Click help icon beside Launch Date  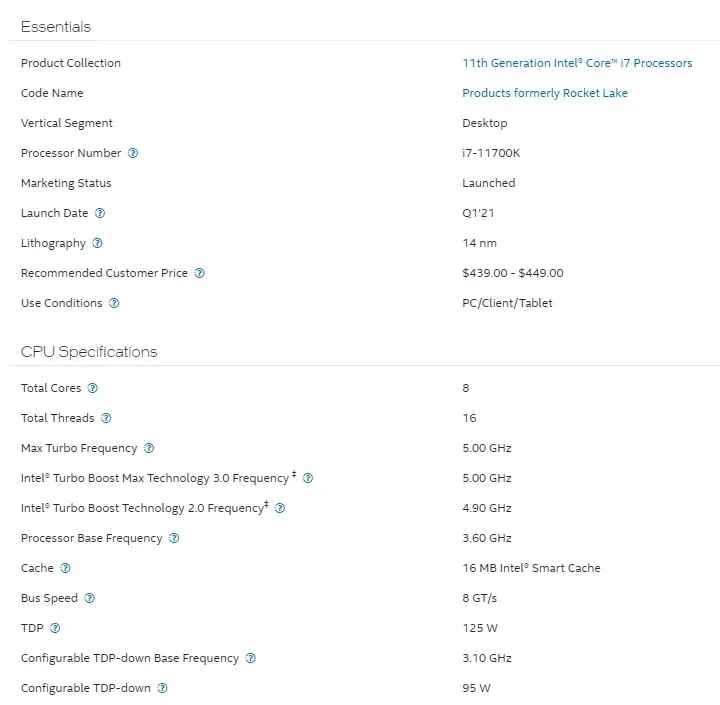click(100, 213)
